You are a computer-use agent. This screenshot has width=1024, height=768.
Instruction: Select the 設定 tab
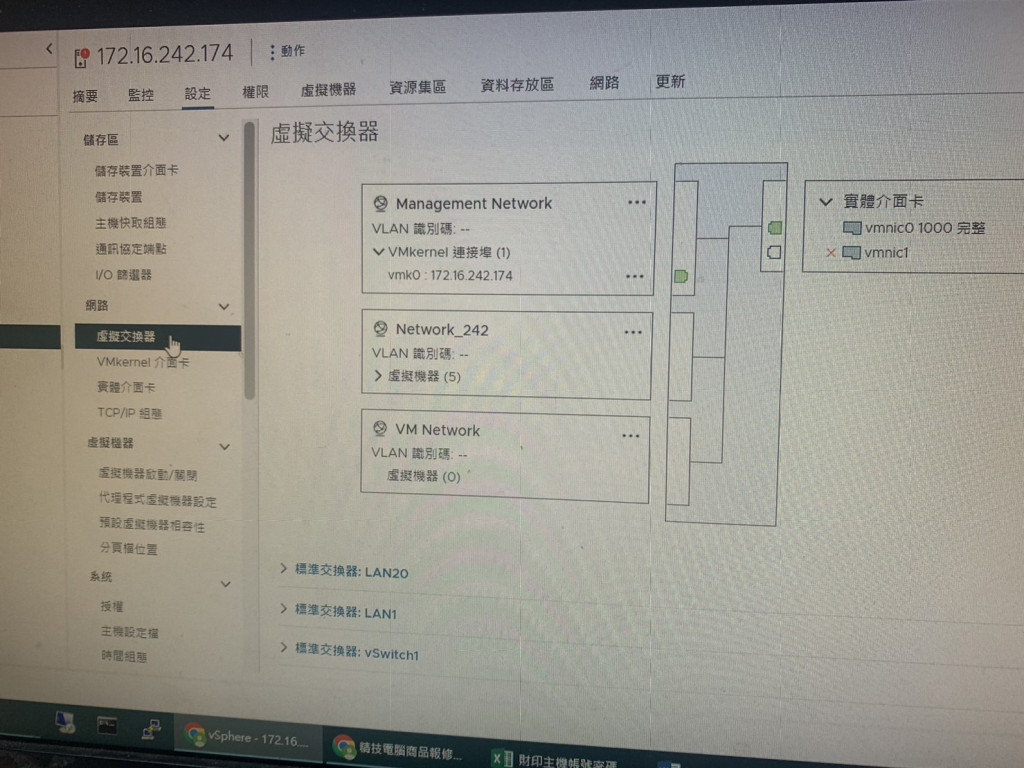click(197, 93)
